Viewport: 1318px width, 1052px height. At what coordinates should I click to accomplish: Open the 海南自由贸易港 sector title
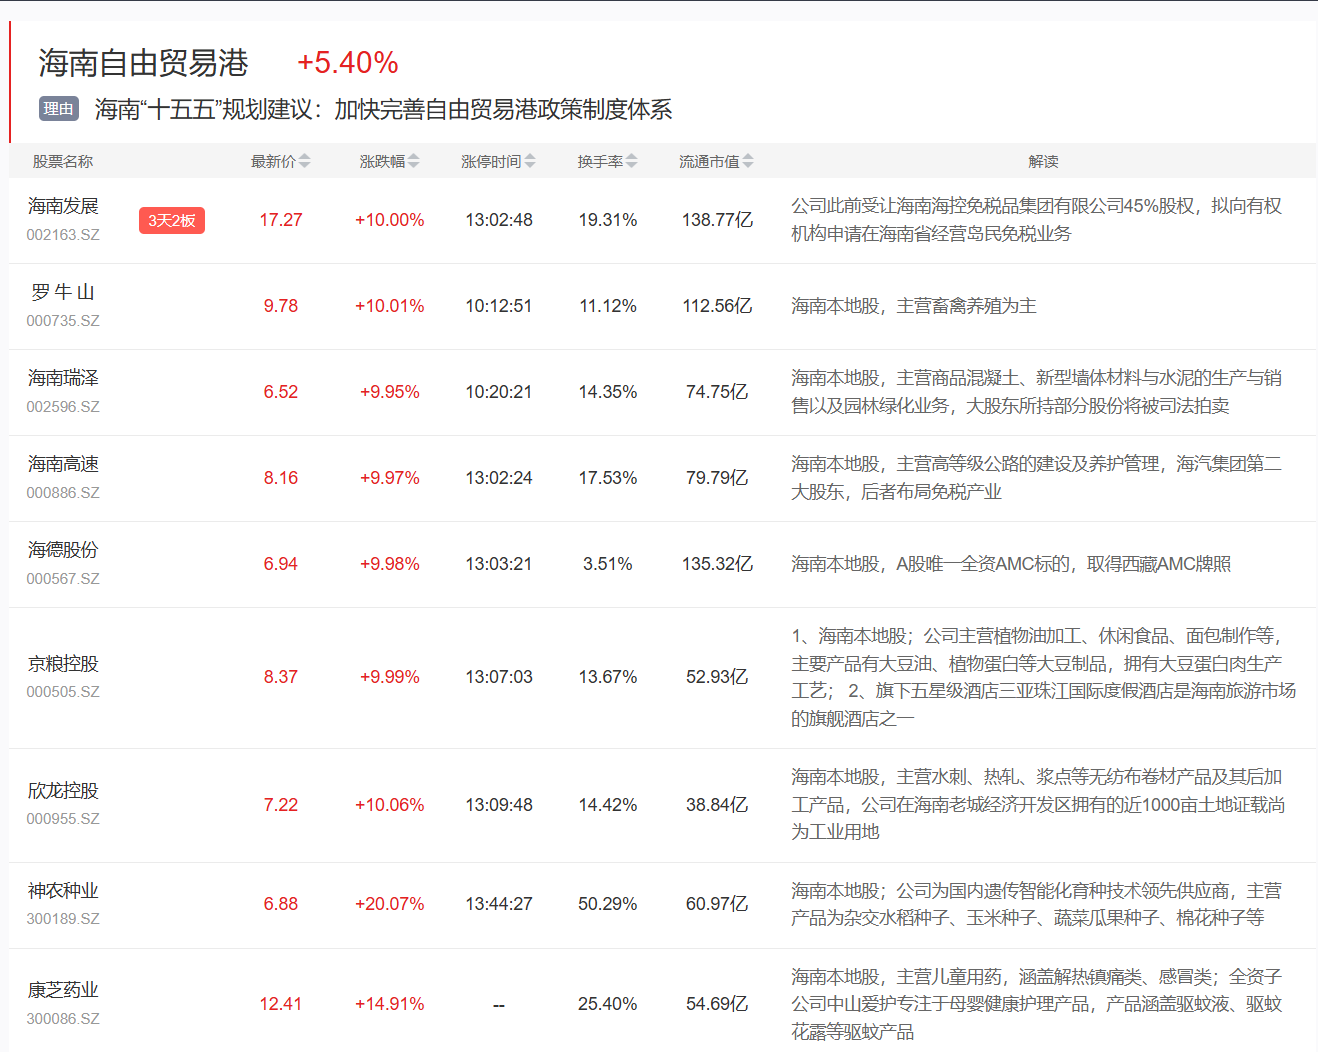click(x=143, y=63)
